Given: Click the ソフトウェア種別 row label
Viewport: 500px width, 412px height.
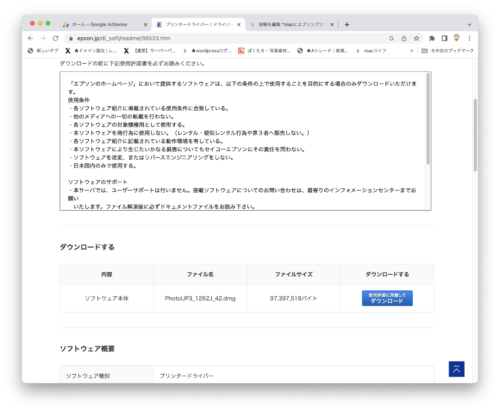Looking at the screenshot, I should coord(88,376).
